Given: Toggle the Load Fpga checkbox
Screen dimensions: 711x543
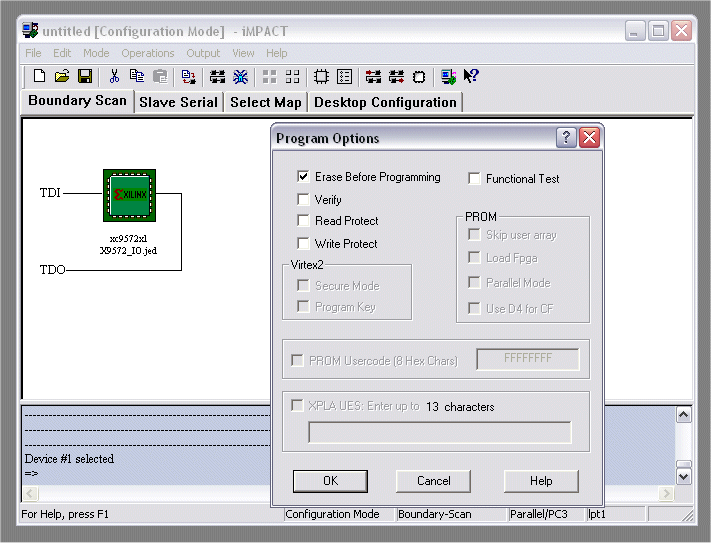Looking at the screenshot, I should coord(474,258).
